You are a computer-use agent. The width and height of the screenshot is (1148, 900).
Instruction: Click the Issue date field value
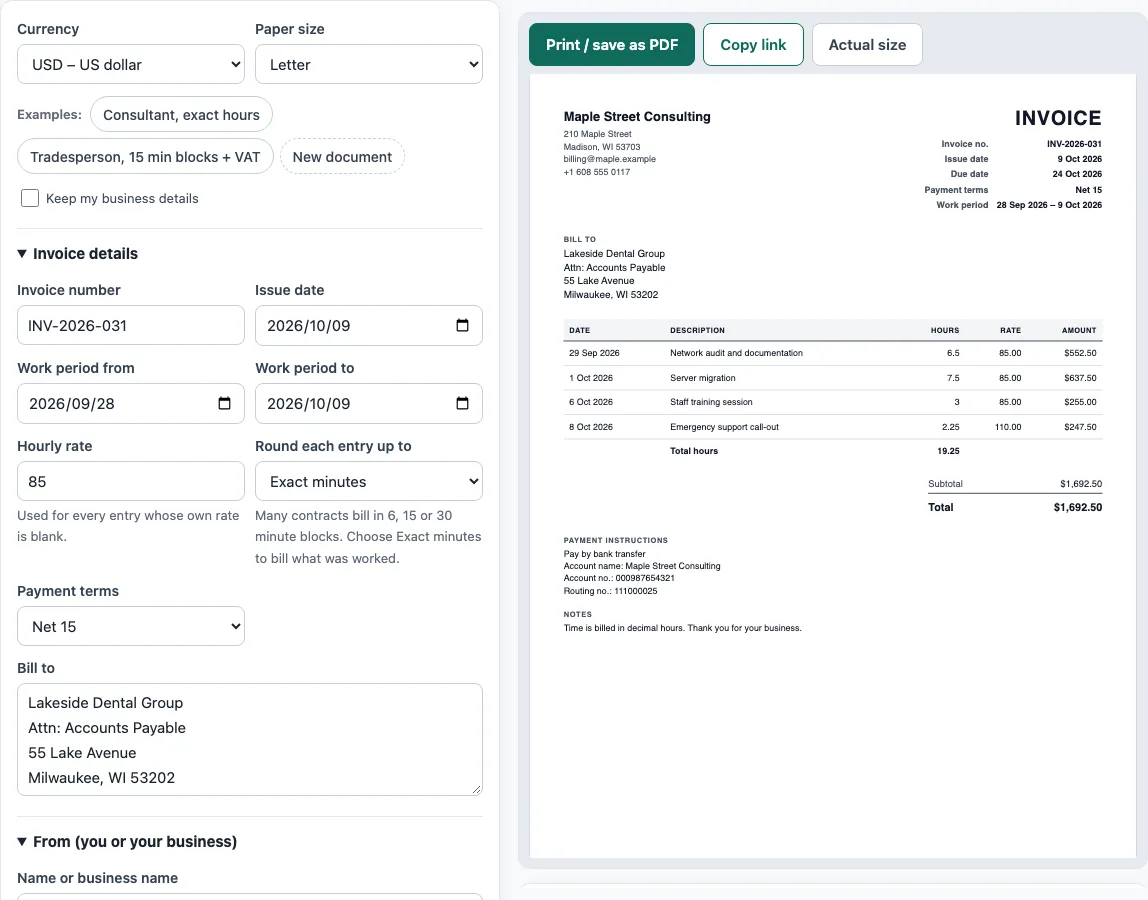click(x=308, y=326)
